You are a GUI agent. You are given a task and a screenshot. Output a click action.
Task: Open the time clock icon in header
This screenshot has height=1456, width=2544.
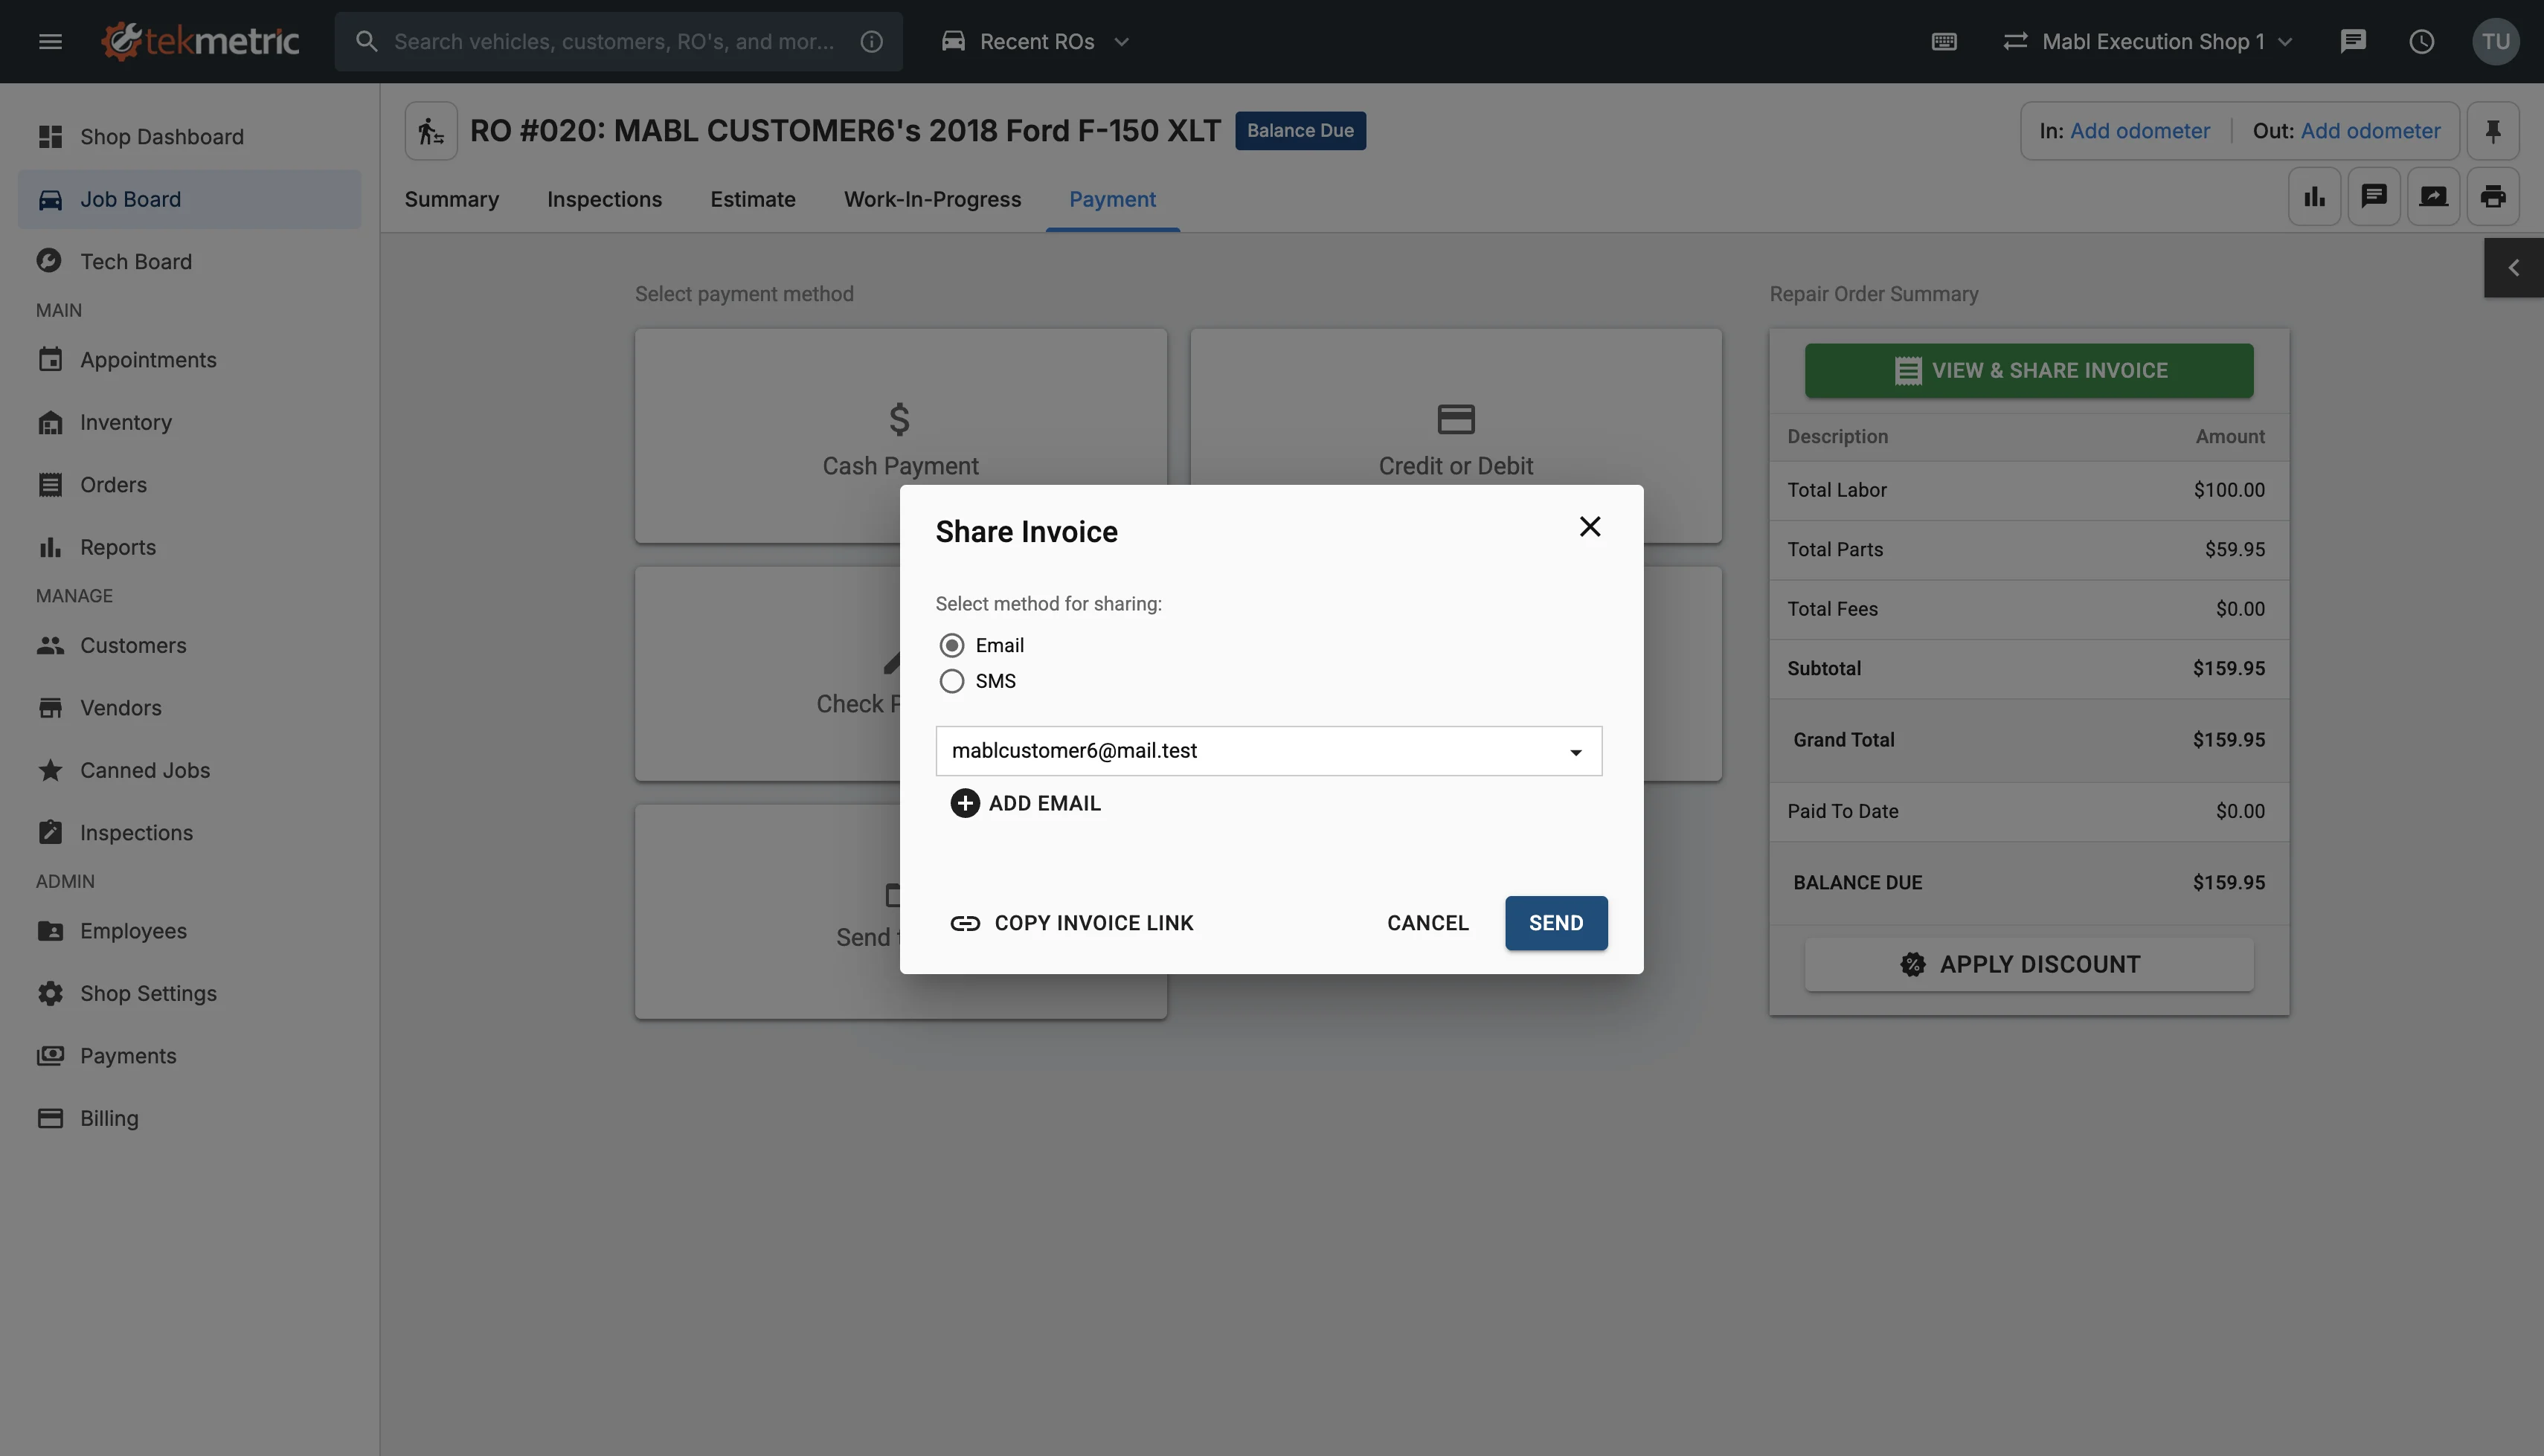click(x=2421, y=42)
